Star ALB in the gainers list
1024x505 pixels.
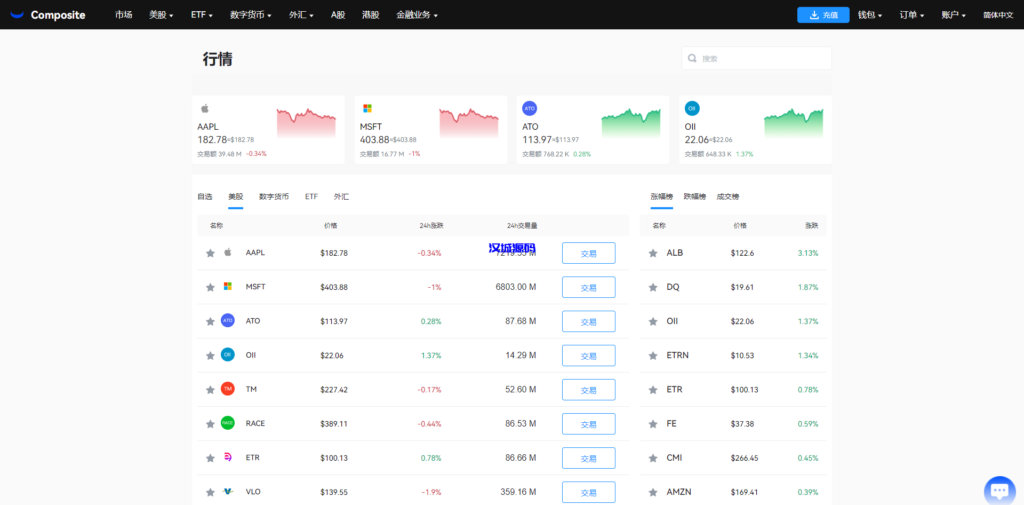point(652,253)
